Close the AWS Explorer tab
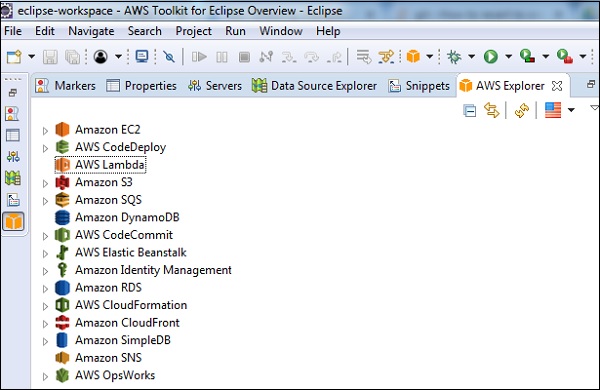The image size is (600, 390). coord(557,86)
